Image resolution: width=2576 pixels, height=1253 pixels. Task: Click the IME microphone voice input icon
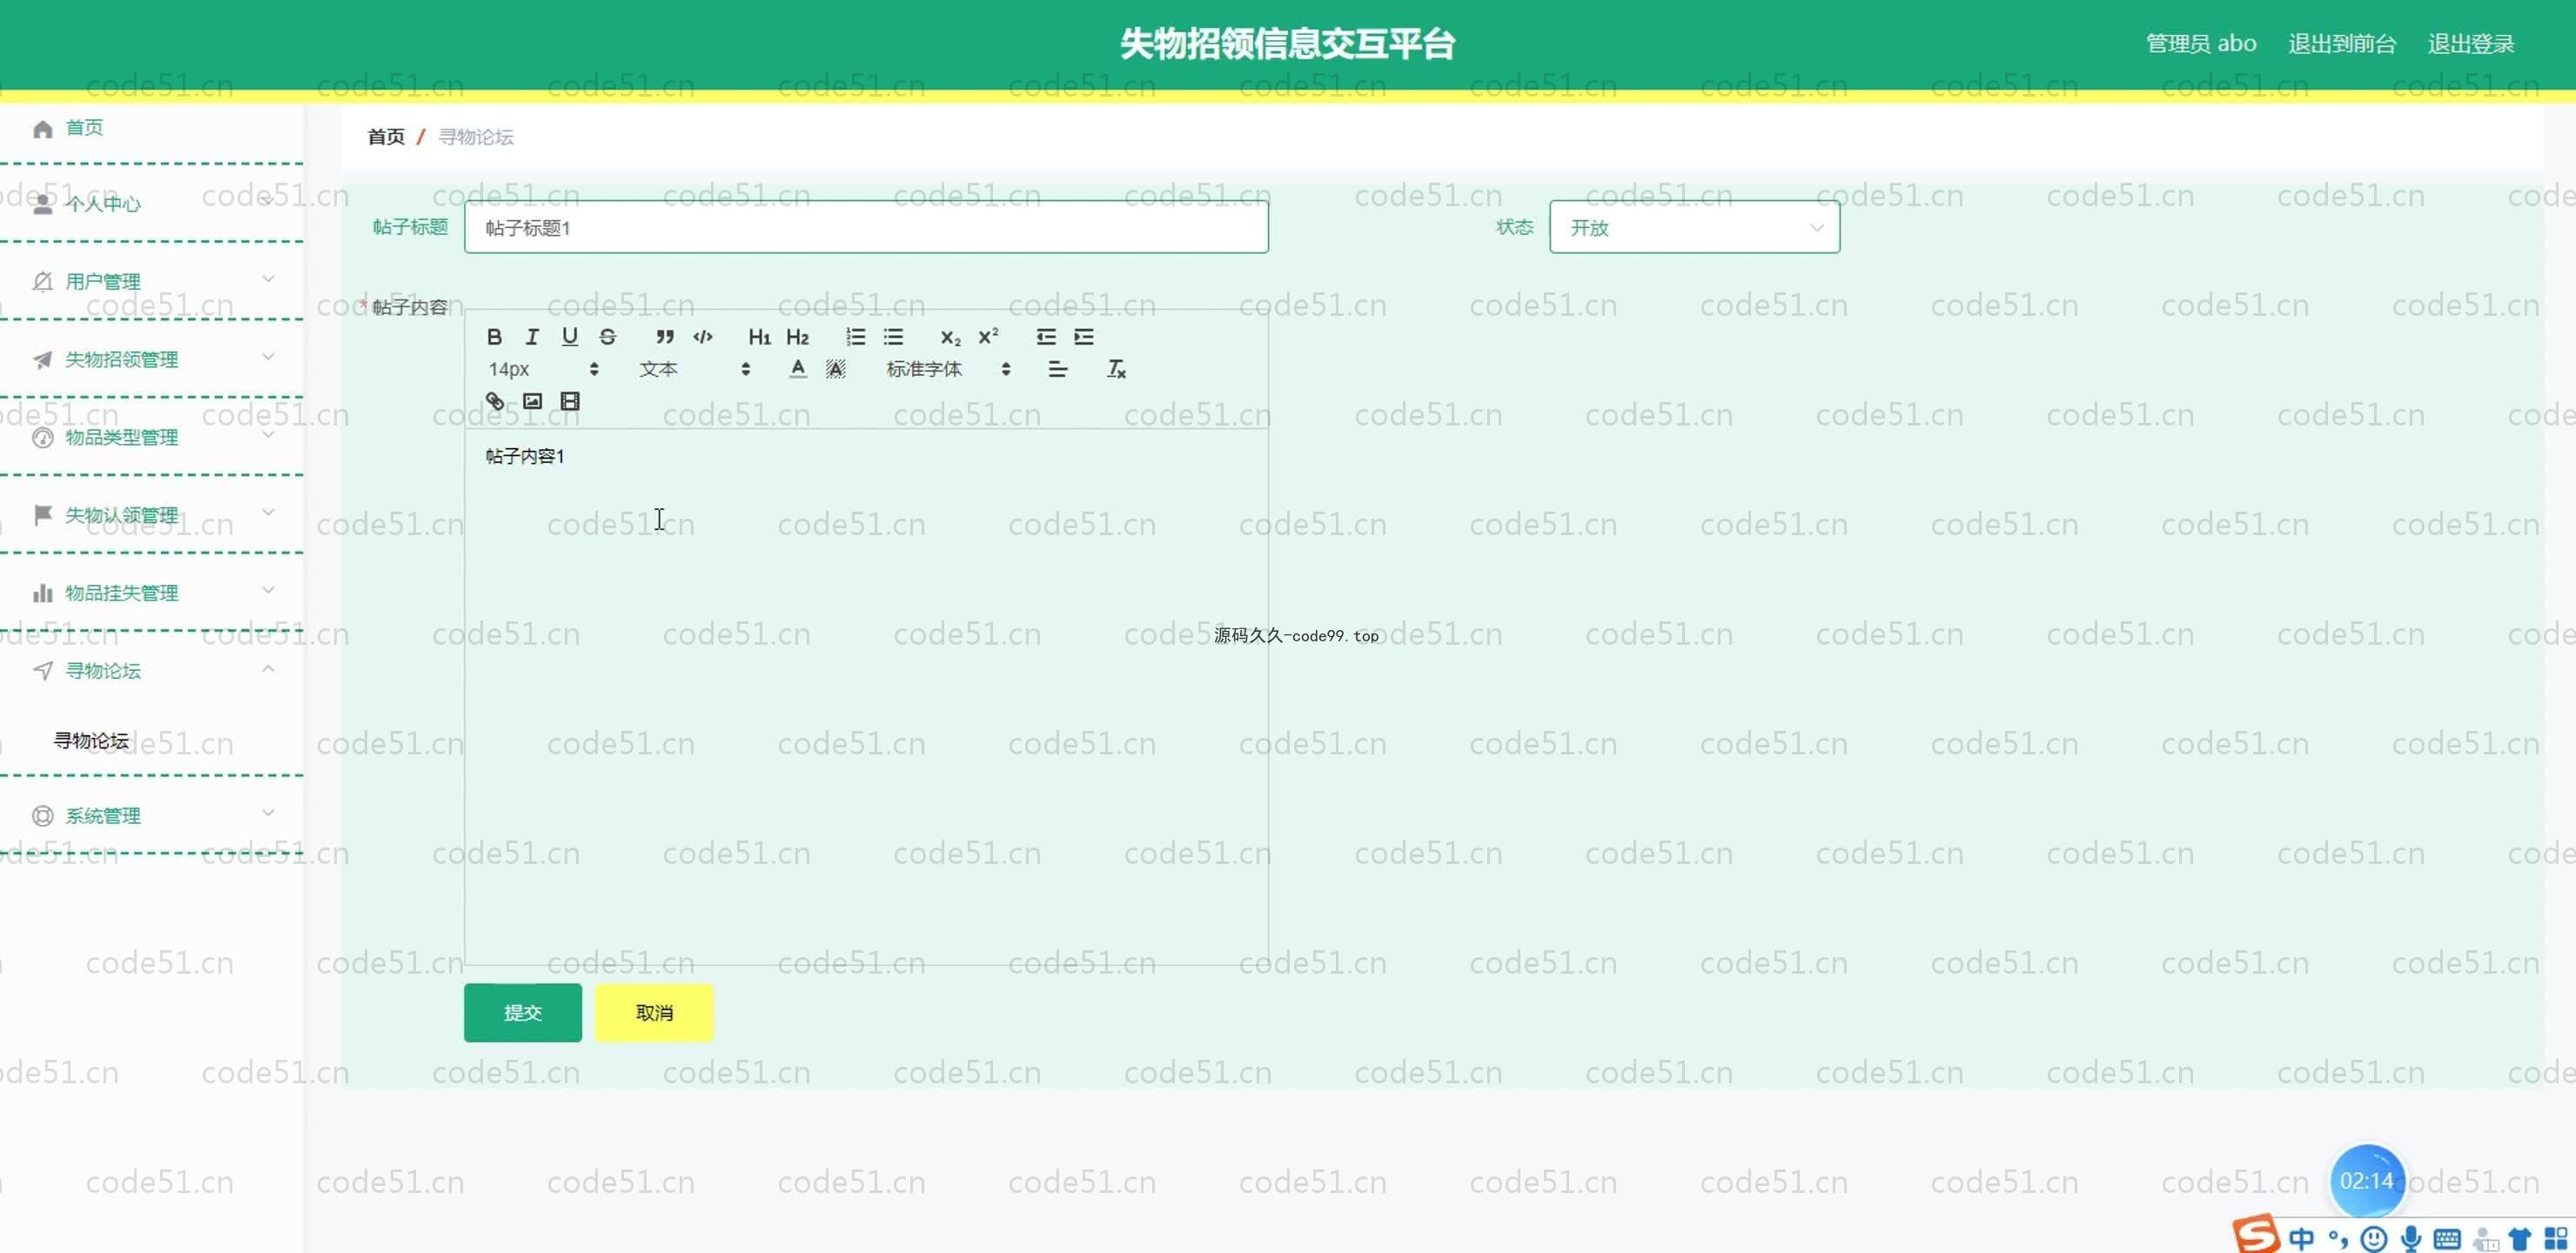click(x=2411, y=1239)
